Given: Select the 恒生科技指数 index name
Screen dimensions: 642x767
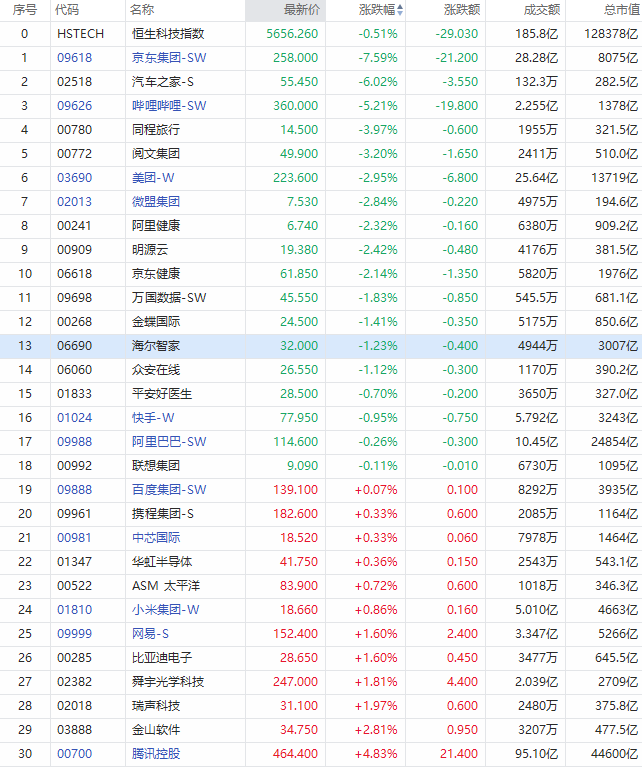Looking at the screenshot, I should click(x=168, y=34).
